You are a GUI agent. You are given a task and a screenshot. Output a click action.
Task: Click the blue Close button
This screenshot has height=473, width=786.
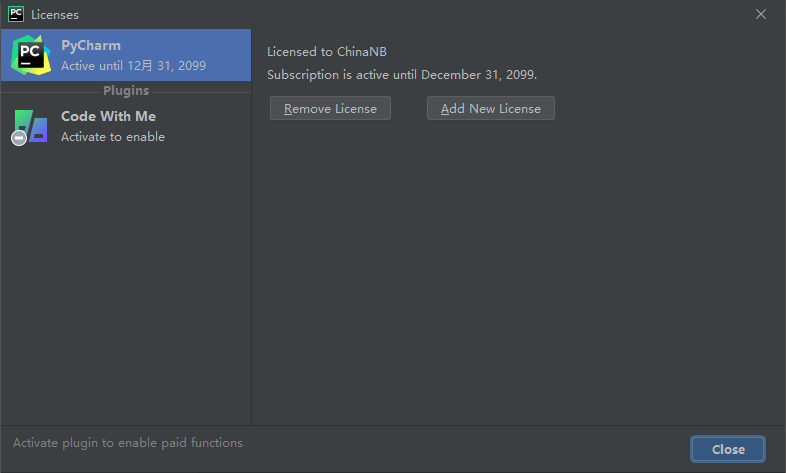coord(728,449)
